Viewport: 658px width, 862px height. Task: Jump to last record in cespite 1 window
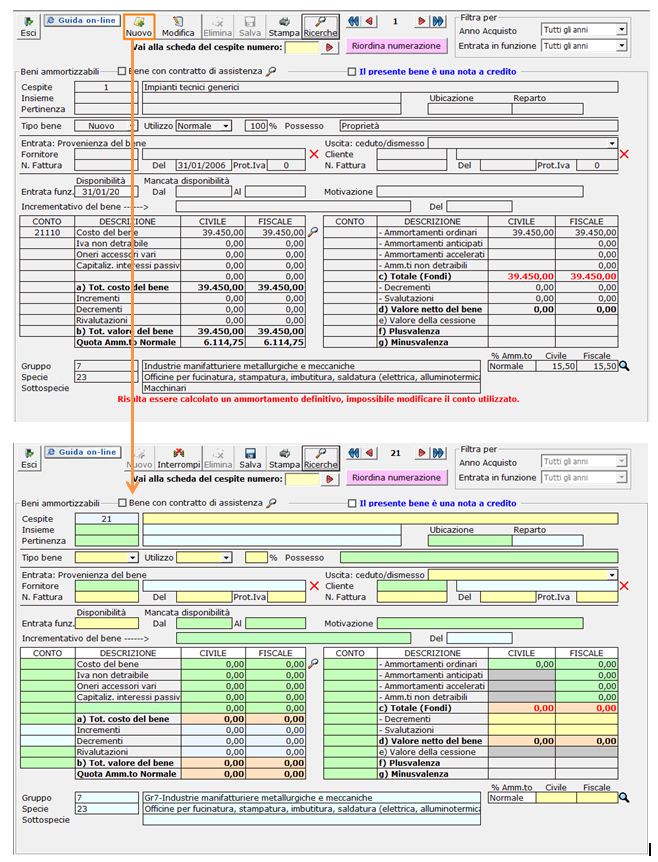[x=438, y=21]
